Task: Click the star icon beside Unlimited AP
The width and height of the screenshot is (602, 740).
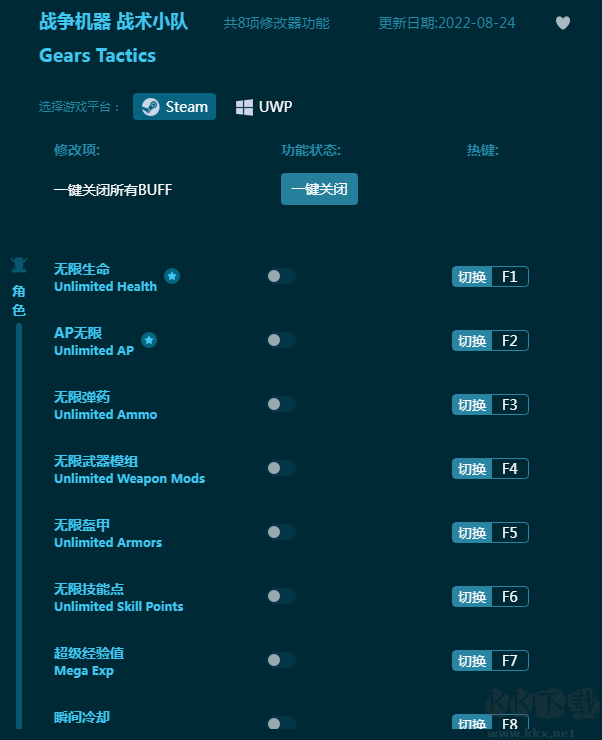Action: coord(149,340)
